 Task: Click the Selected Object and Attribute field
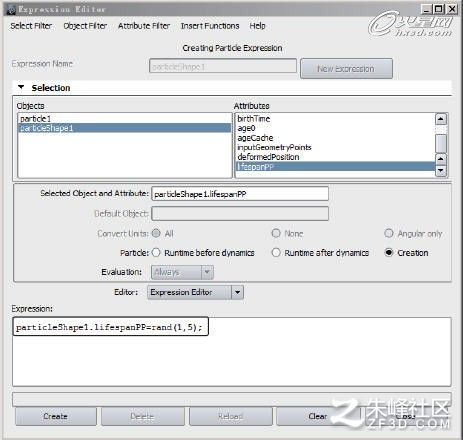[x=240, y=194]
